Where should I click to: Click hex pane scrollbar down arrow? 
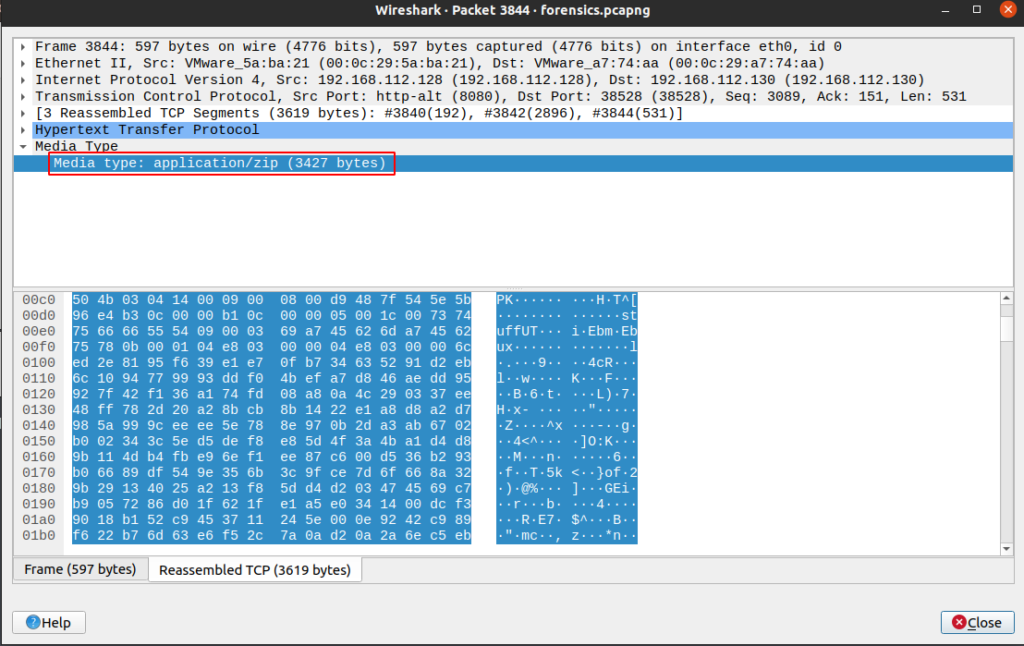tap(1006, 549)
